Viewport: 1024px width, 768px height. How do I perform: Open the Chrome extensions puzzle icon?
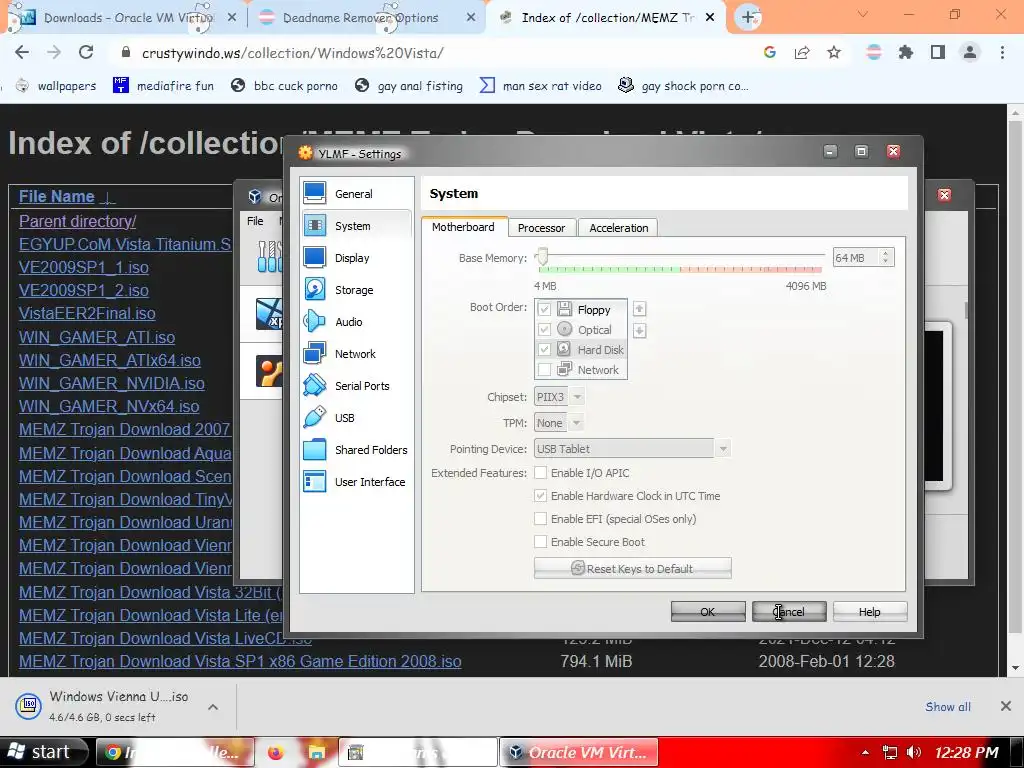pos(906,53)
